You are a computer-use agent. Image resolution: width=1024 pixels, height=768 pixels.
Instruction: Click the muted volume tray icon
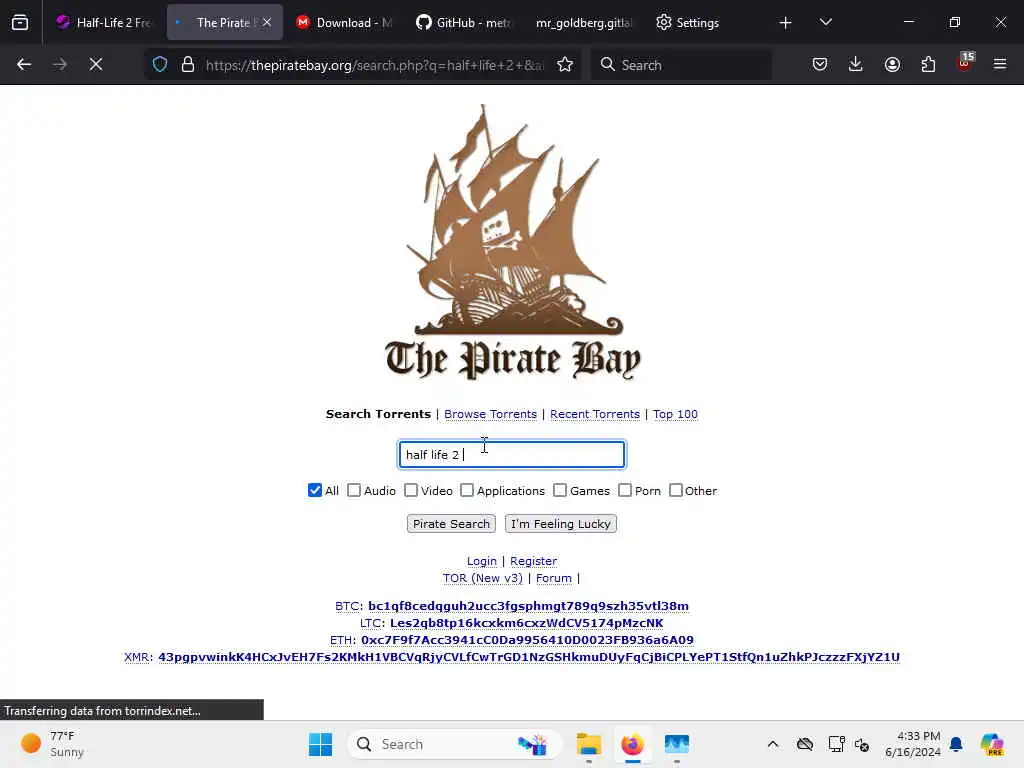pos(862,744)
